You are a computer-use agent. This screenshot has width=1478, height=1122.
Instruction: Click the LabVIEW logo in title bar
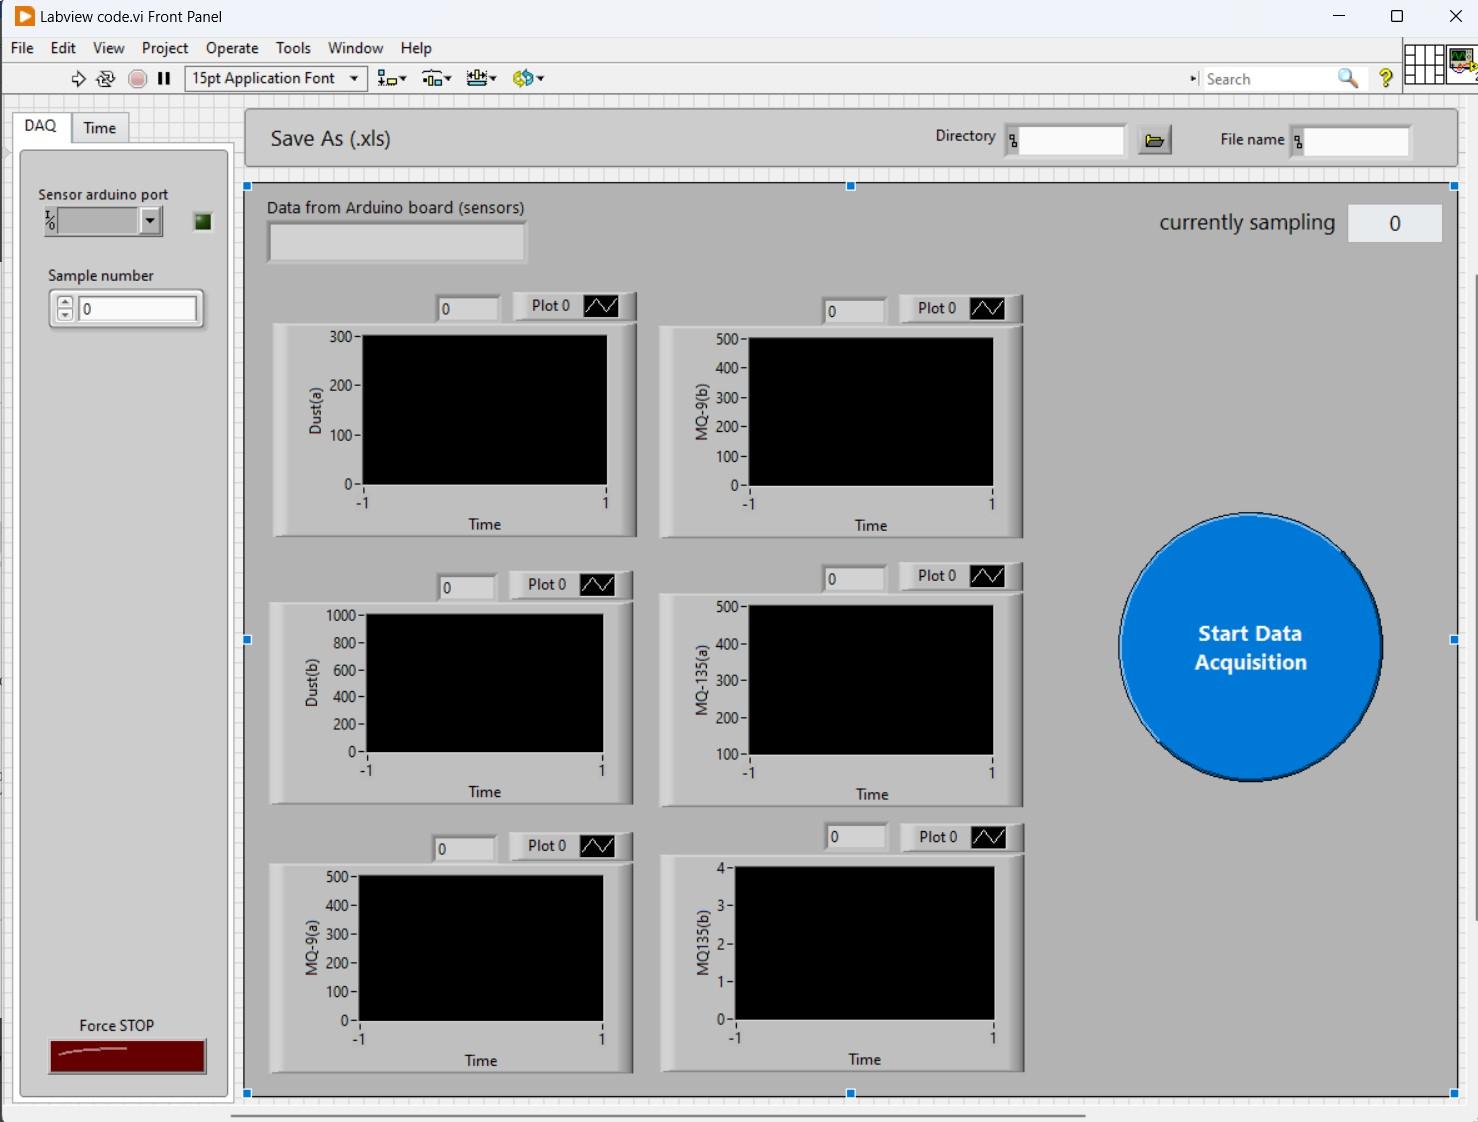point(24,16)
